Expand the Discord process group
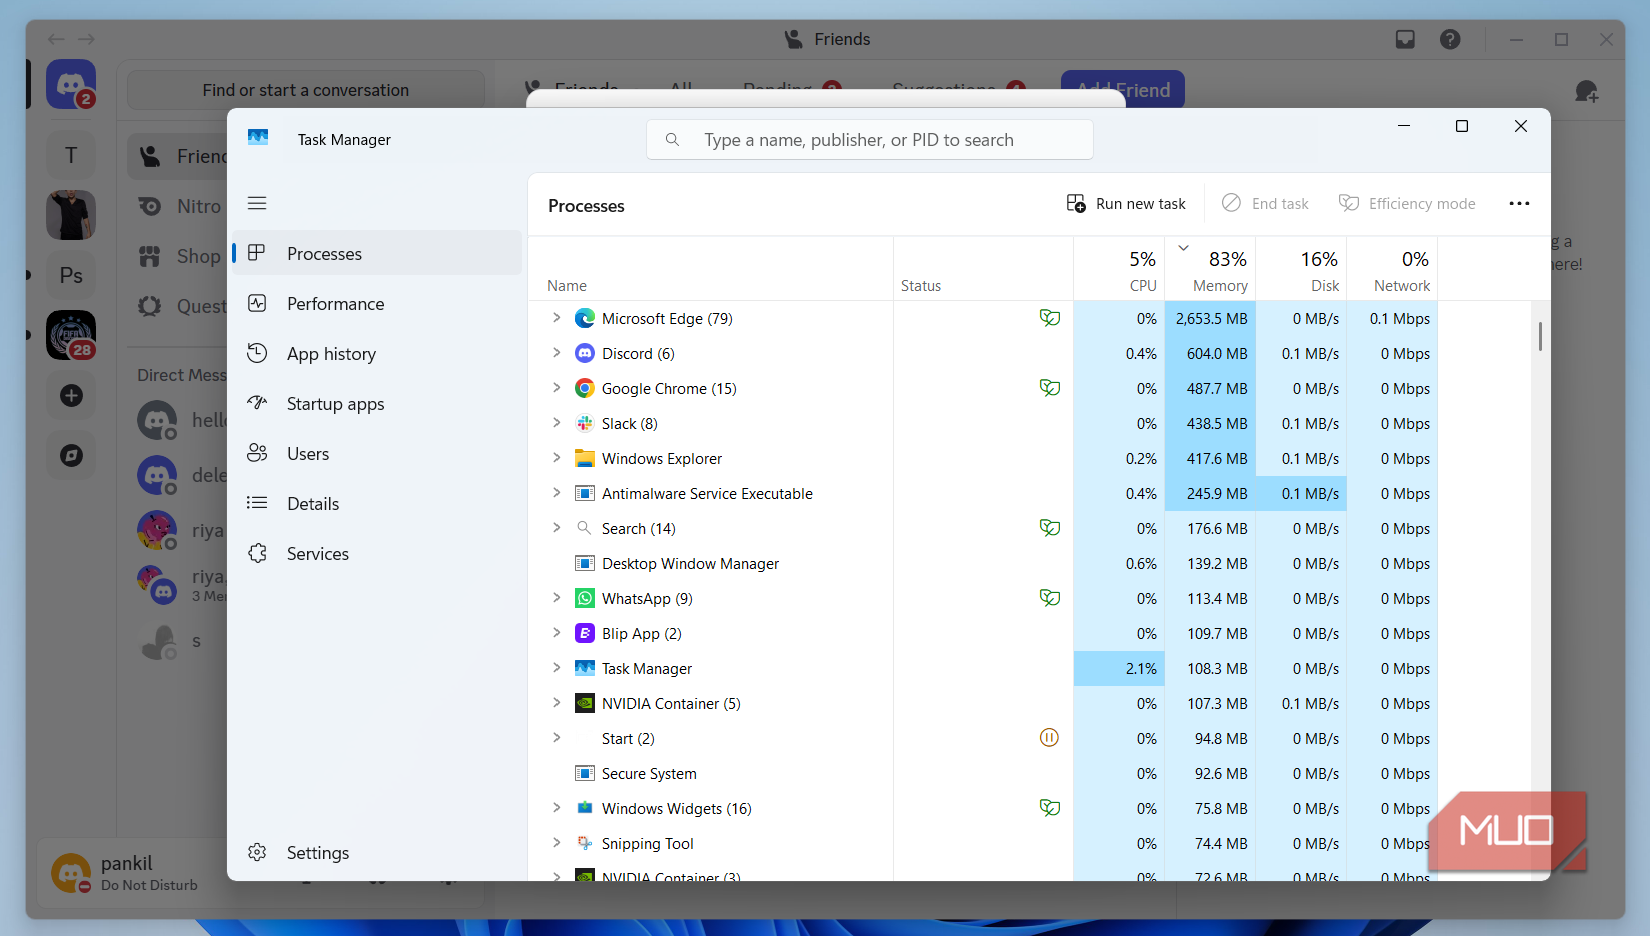The image size is (1650, 936). (557, 353)
